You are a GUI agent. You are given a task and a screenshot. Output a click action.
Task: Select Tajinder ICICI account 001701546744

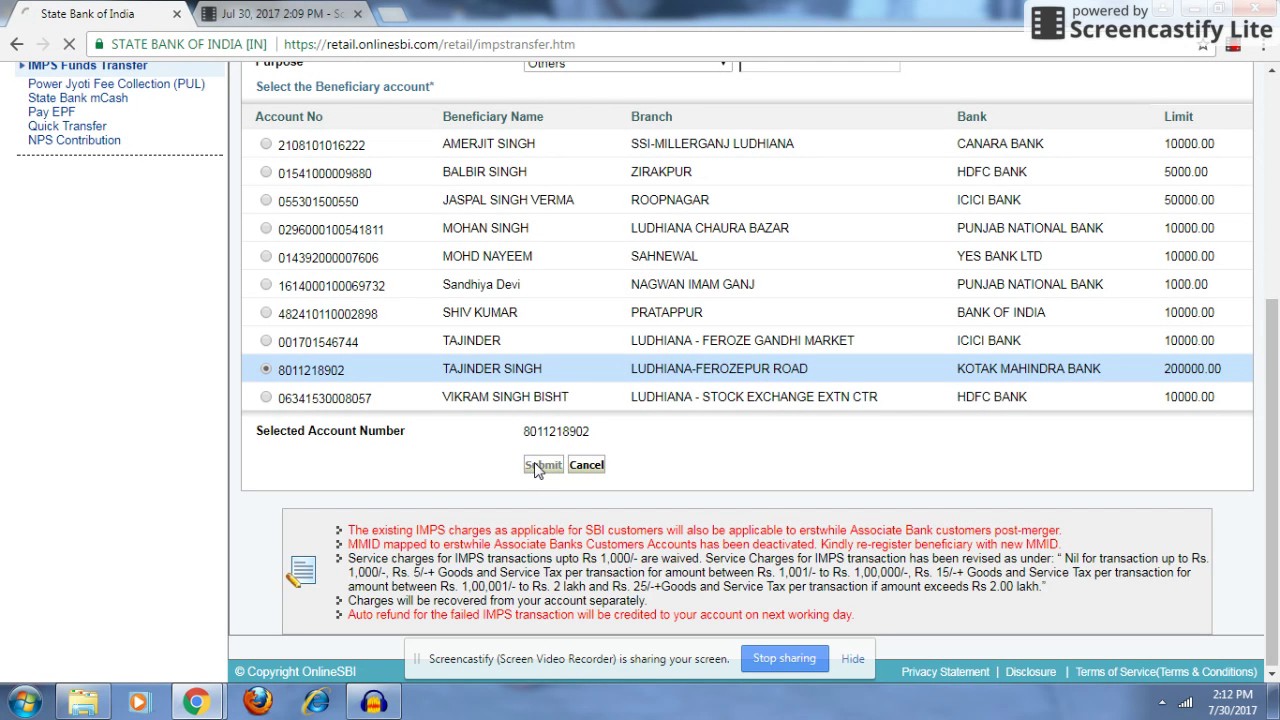(266, 340)
